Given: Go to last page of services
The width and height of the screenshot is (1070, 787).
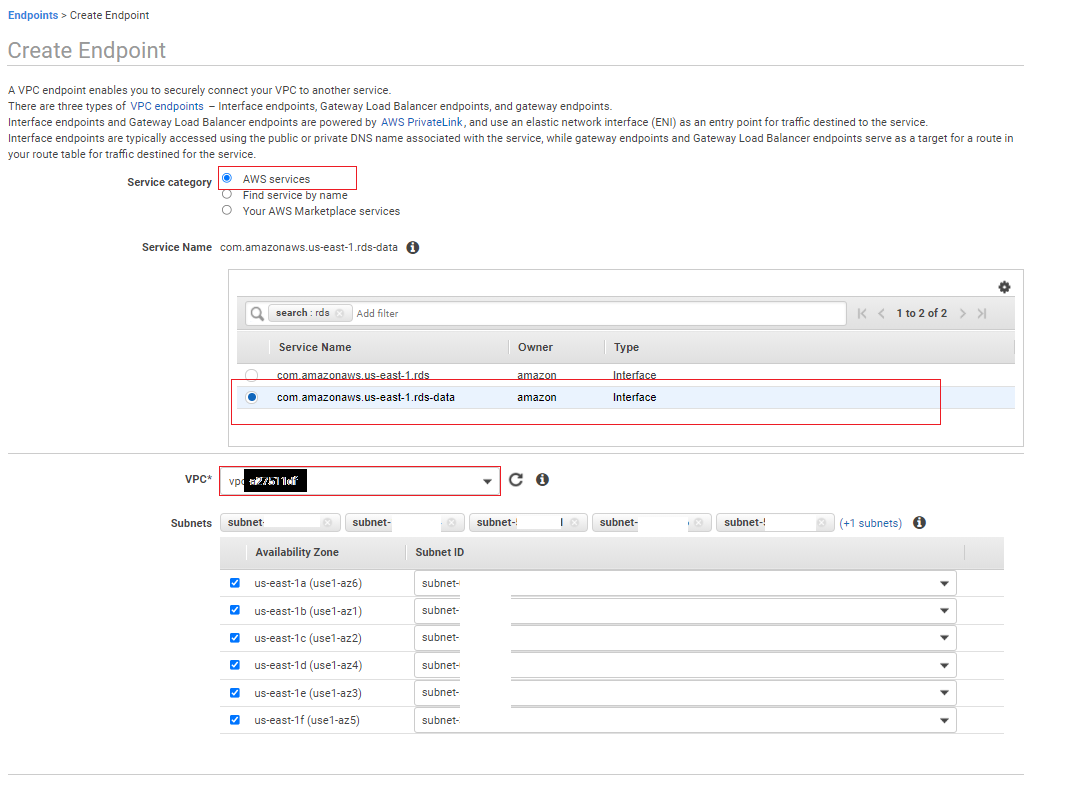Looking at the screenshot, I should [x=982, y=313].
